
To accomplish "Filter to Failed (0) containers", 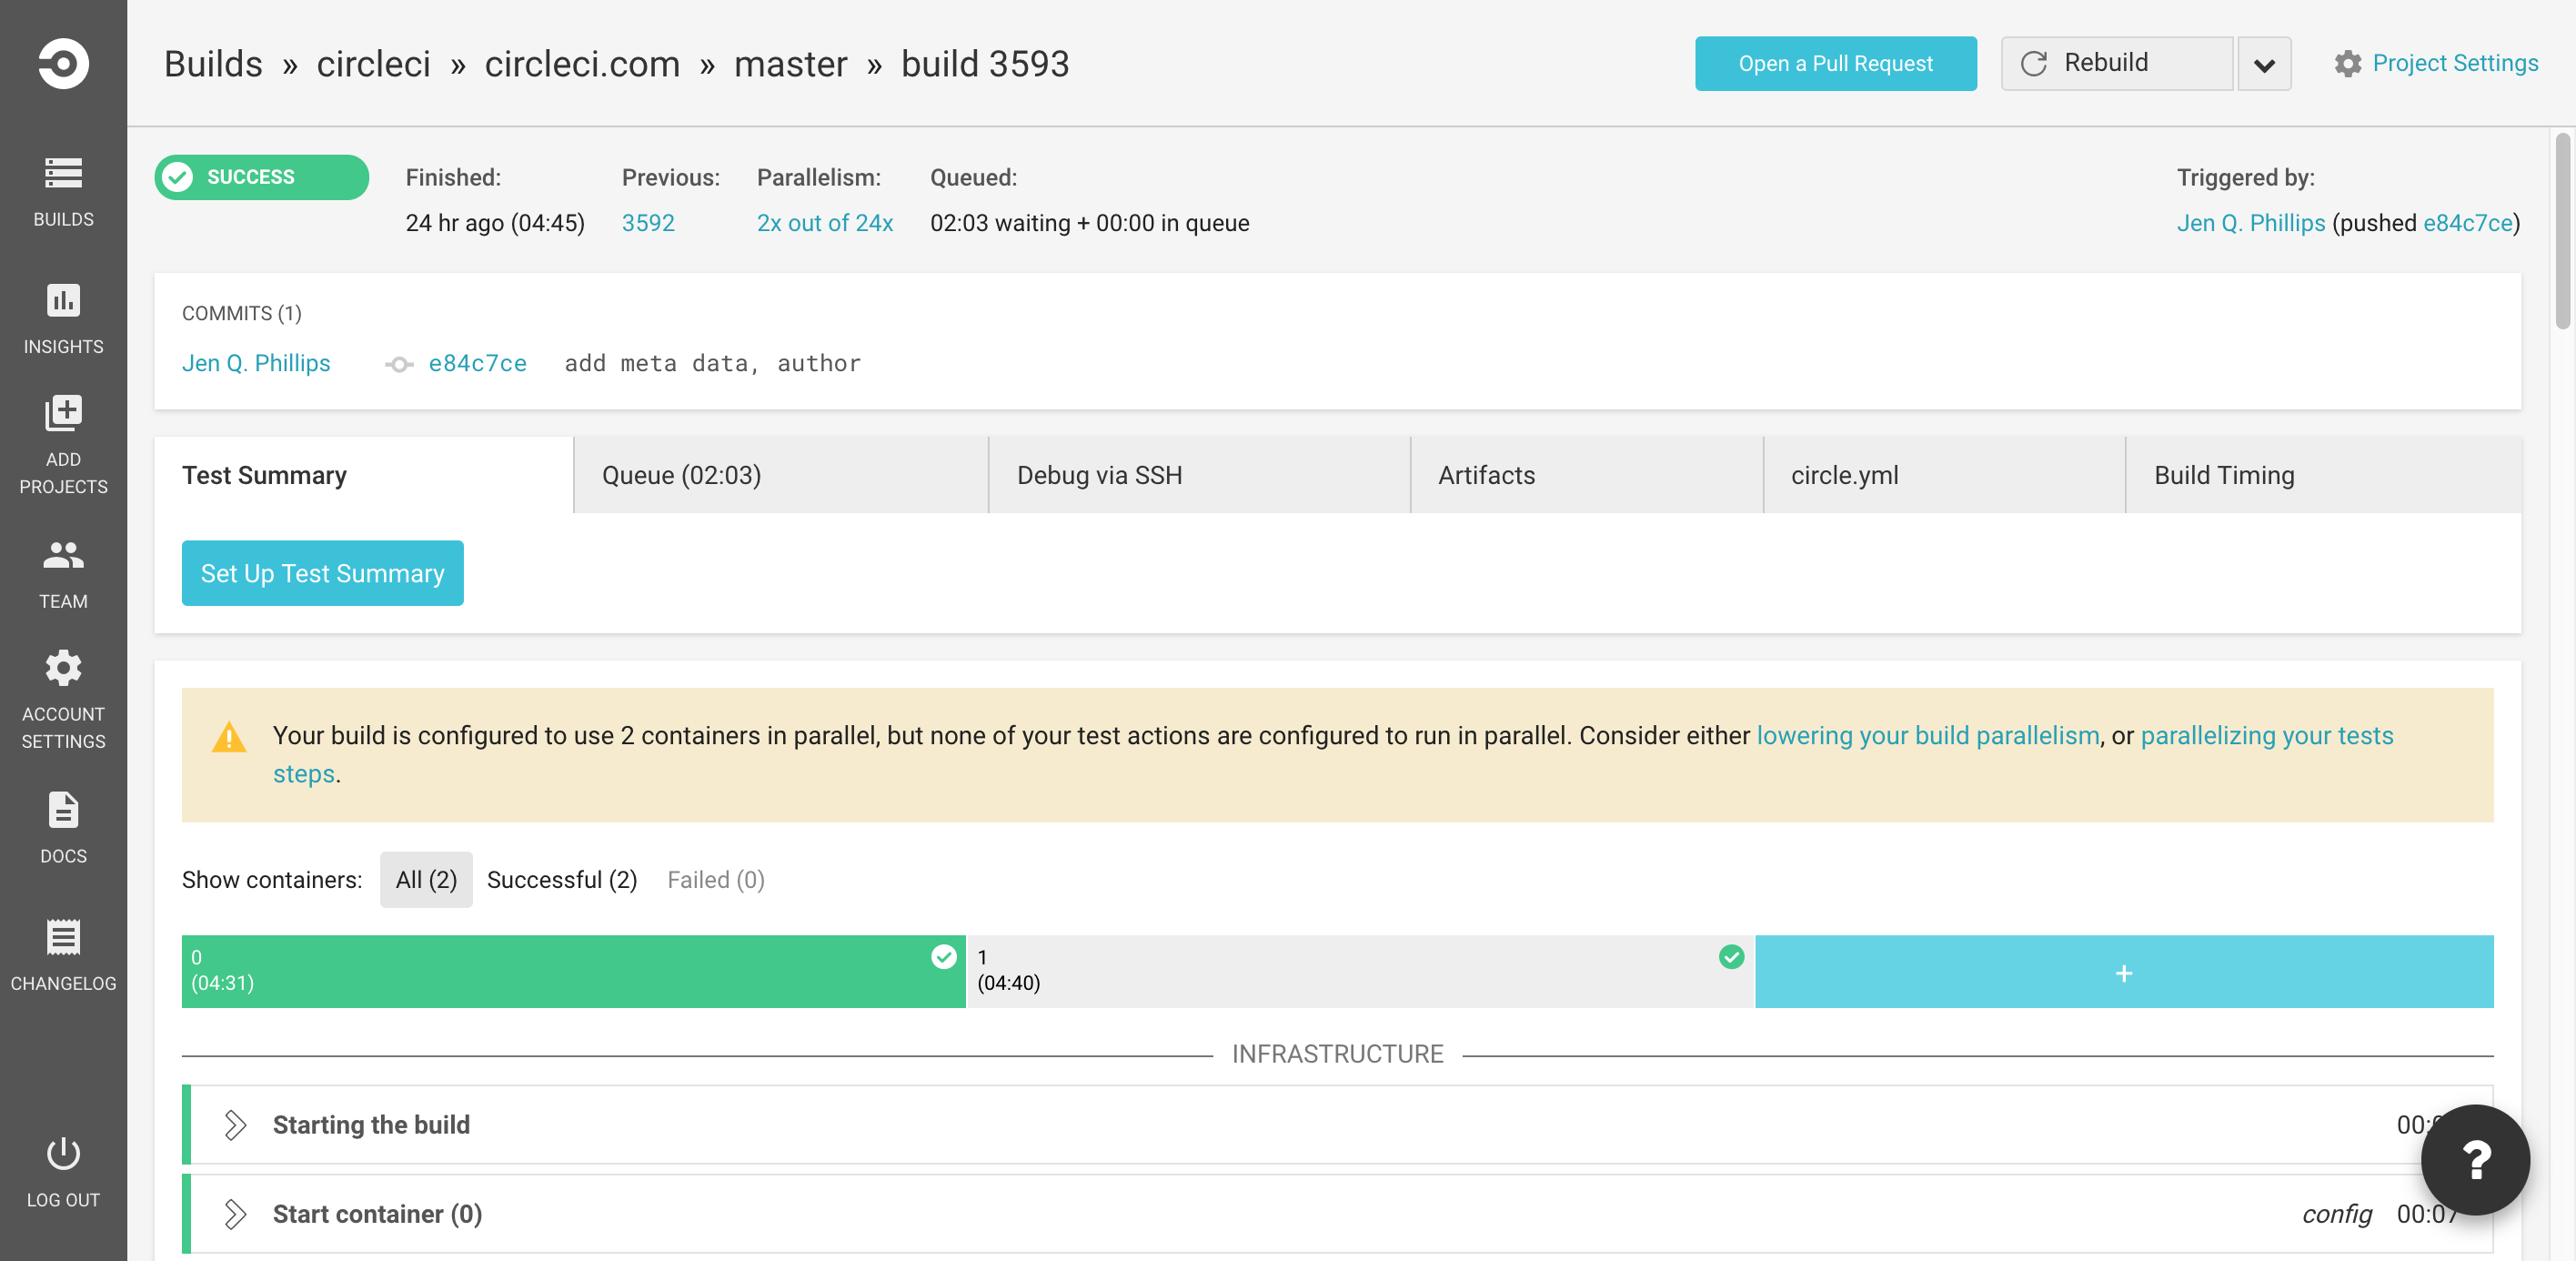I will [x=716, y=880].
